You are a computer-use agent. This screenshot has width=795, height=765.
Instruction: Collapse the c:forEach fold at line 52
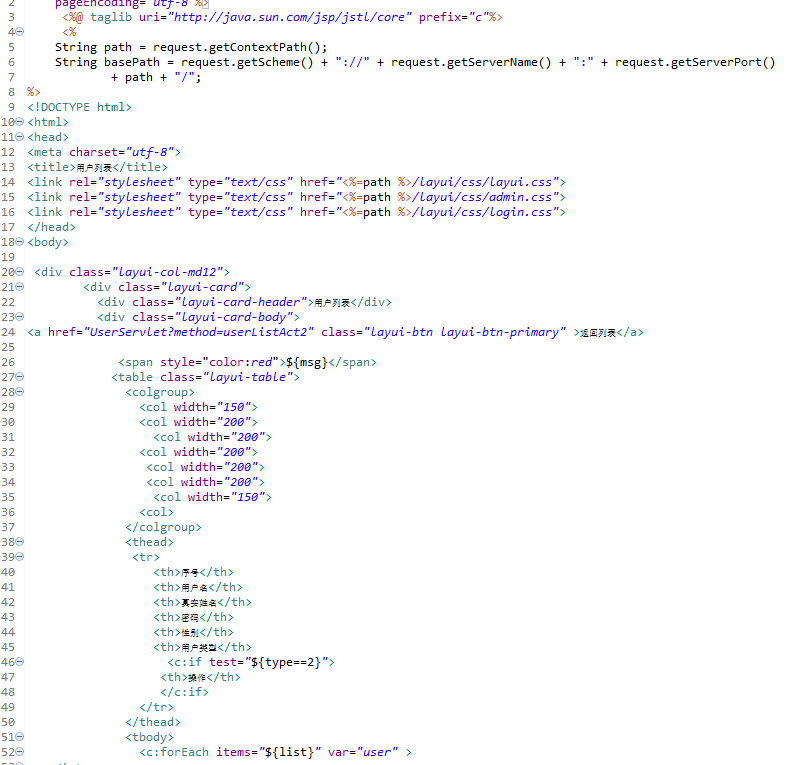20,752
